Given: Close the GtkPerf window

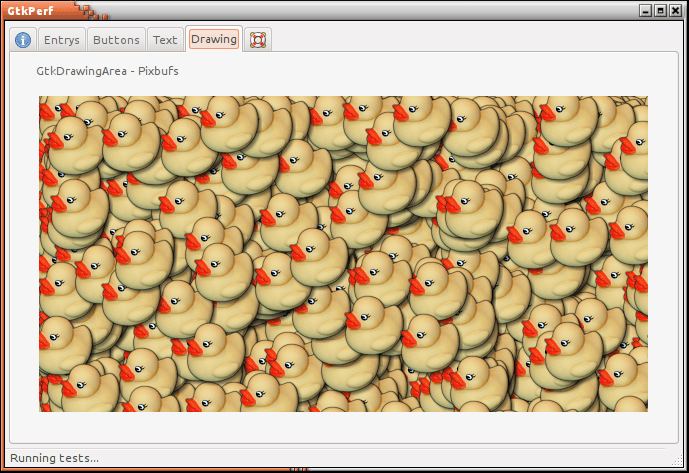Looking at the screenshot, I should click(x=676, y=10).
